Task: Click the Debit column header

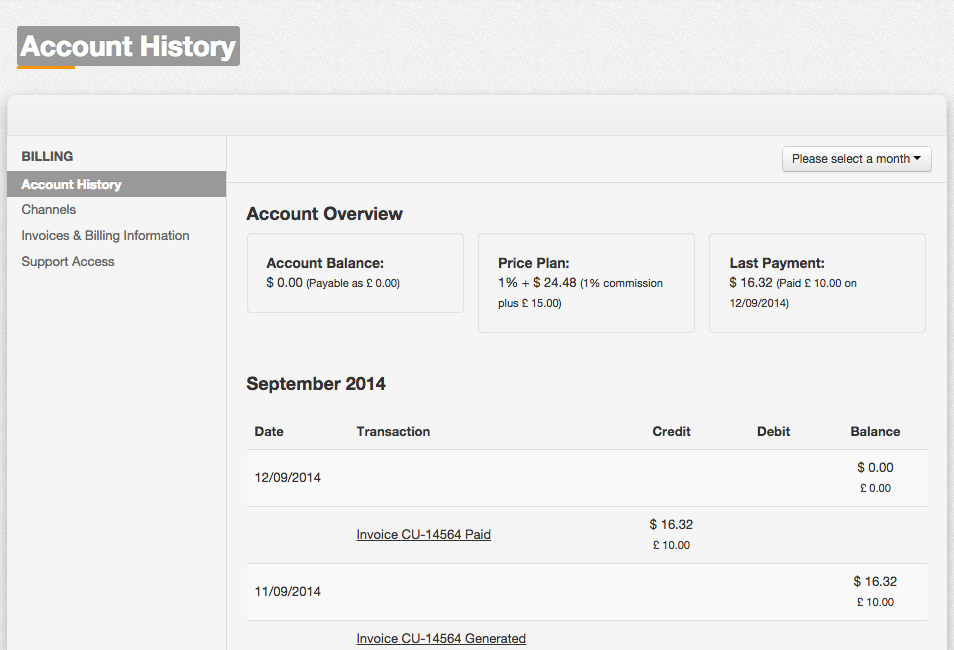Action: [x=773, y=432]
